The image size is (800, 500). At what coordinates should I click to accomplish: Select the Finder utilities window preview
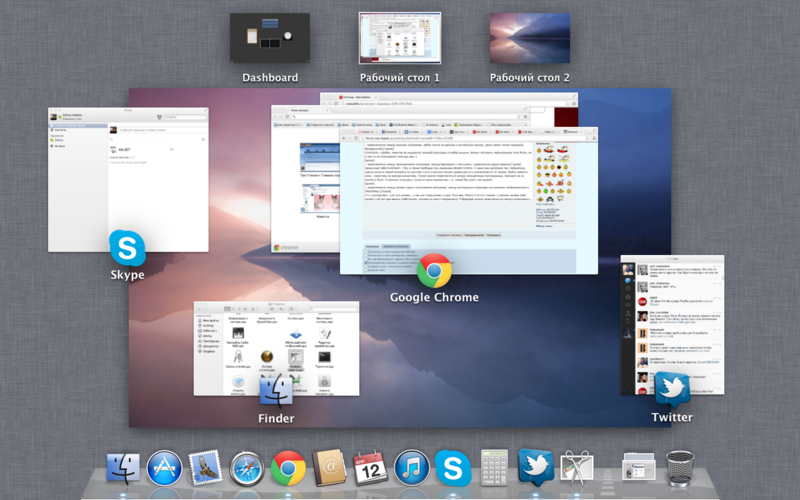tap(277, 348)
